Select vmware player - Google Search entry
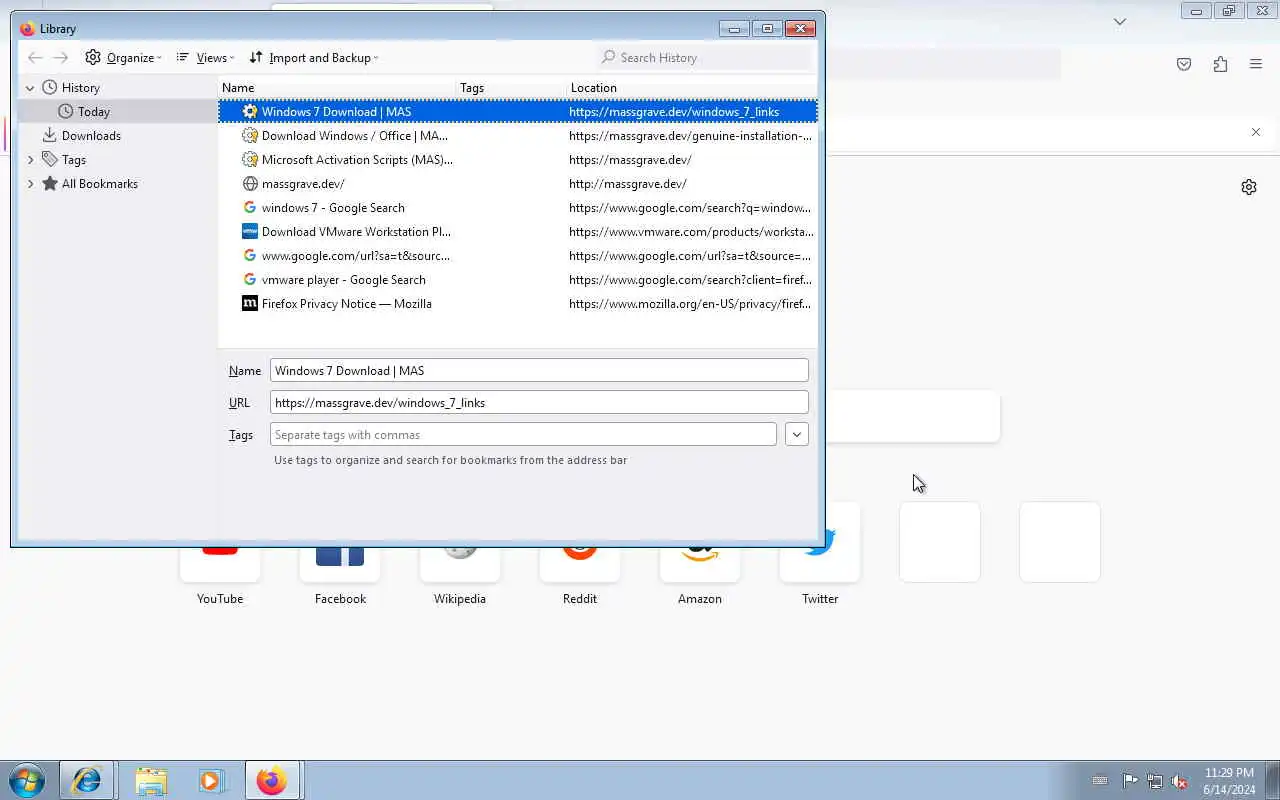 click(518, 280)
